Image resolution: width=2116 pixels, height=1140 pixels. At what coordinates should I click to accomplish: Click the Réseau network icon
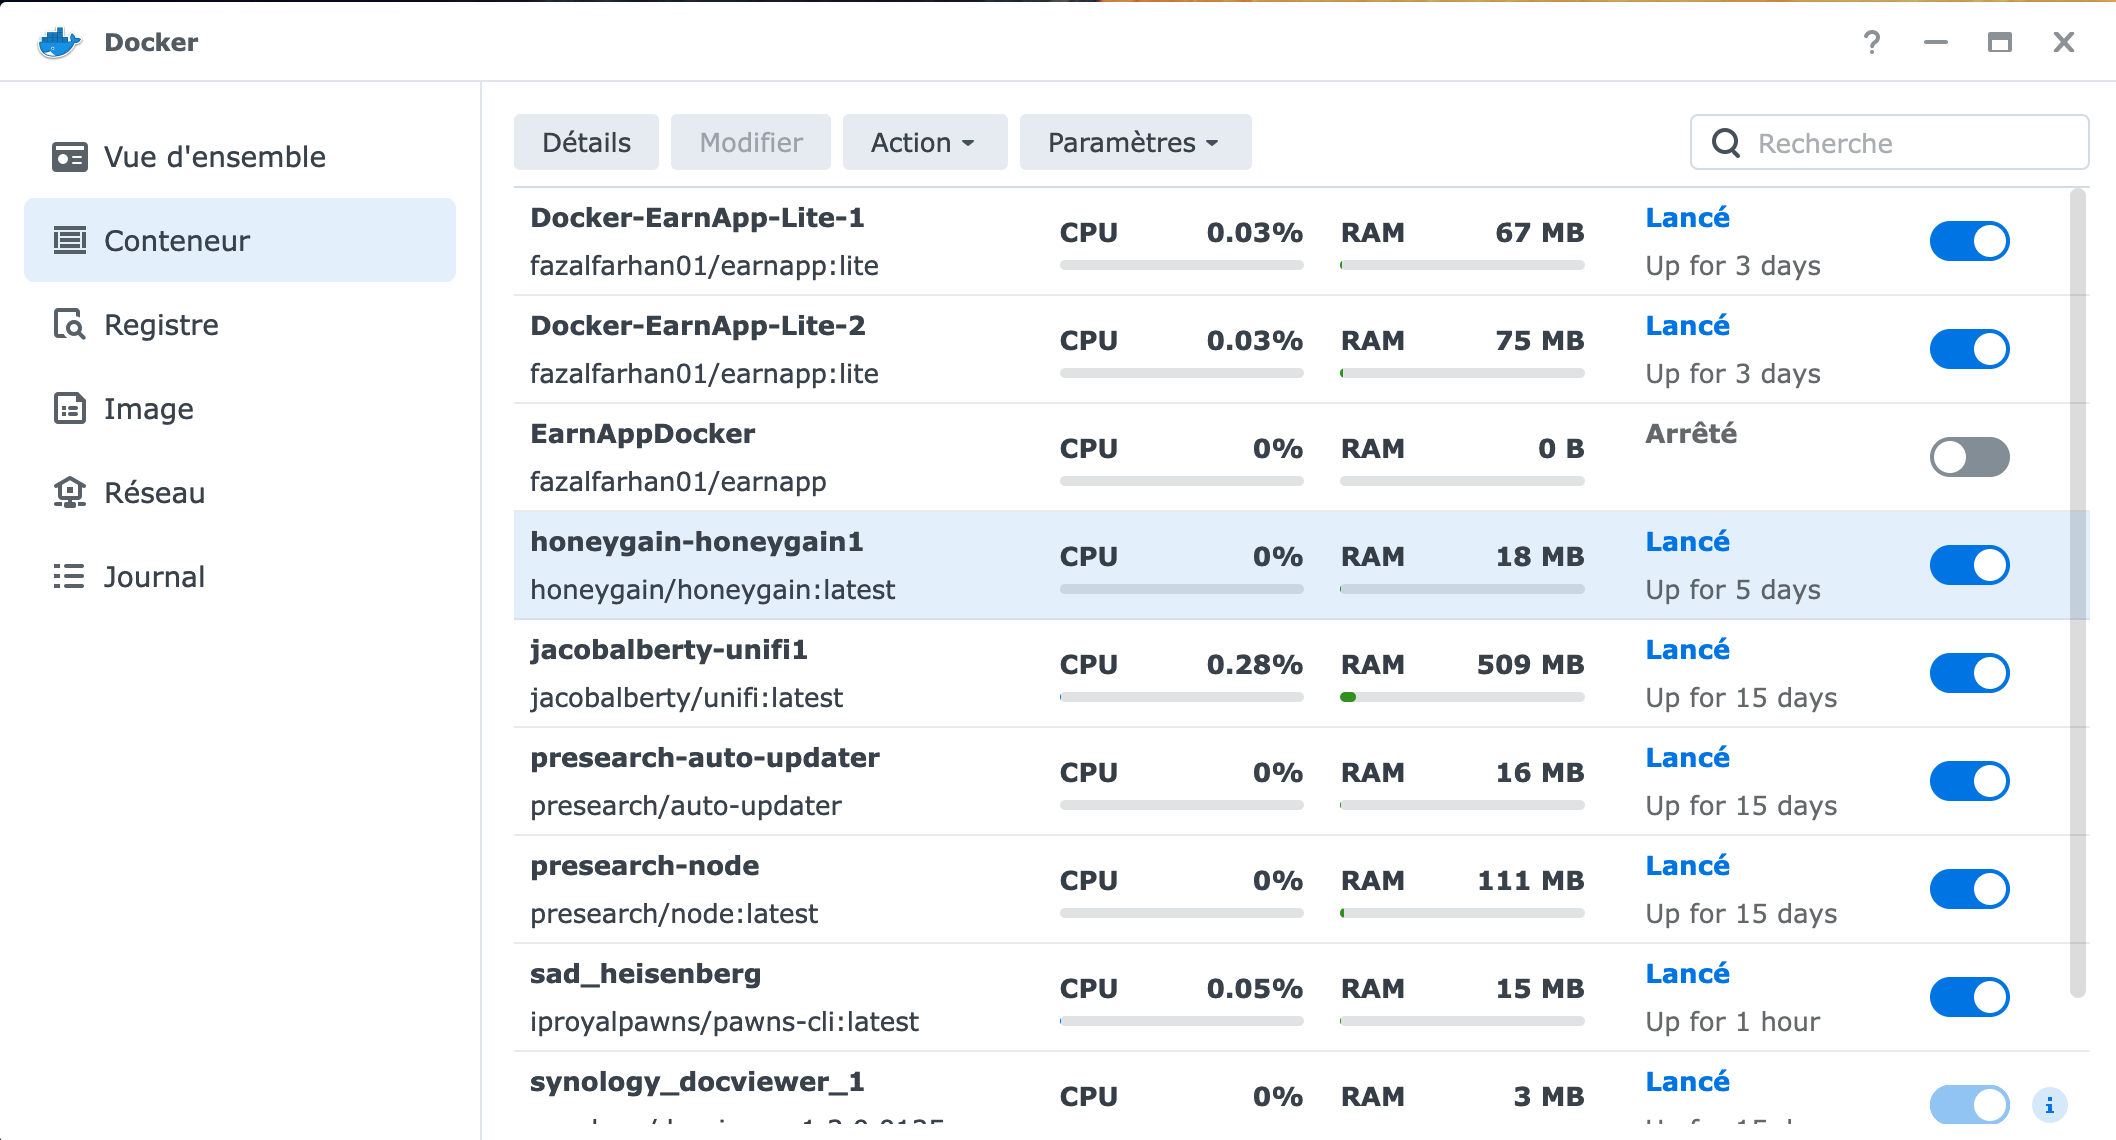[69, 492]
